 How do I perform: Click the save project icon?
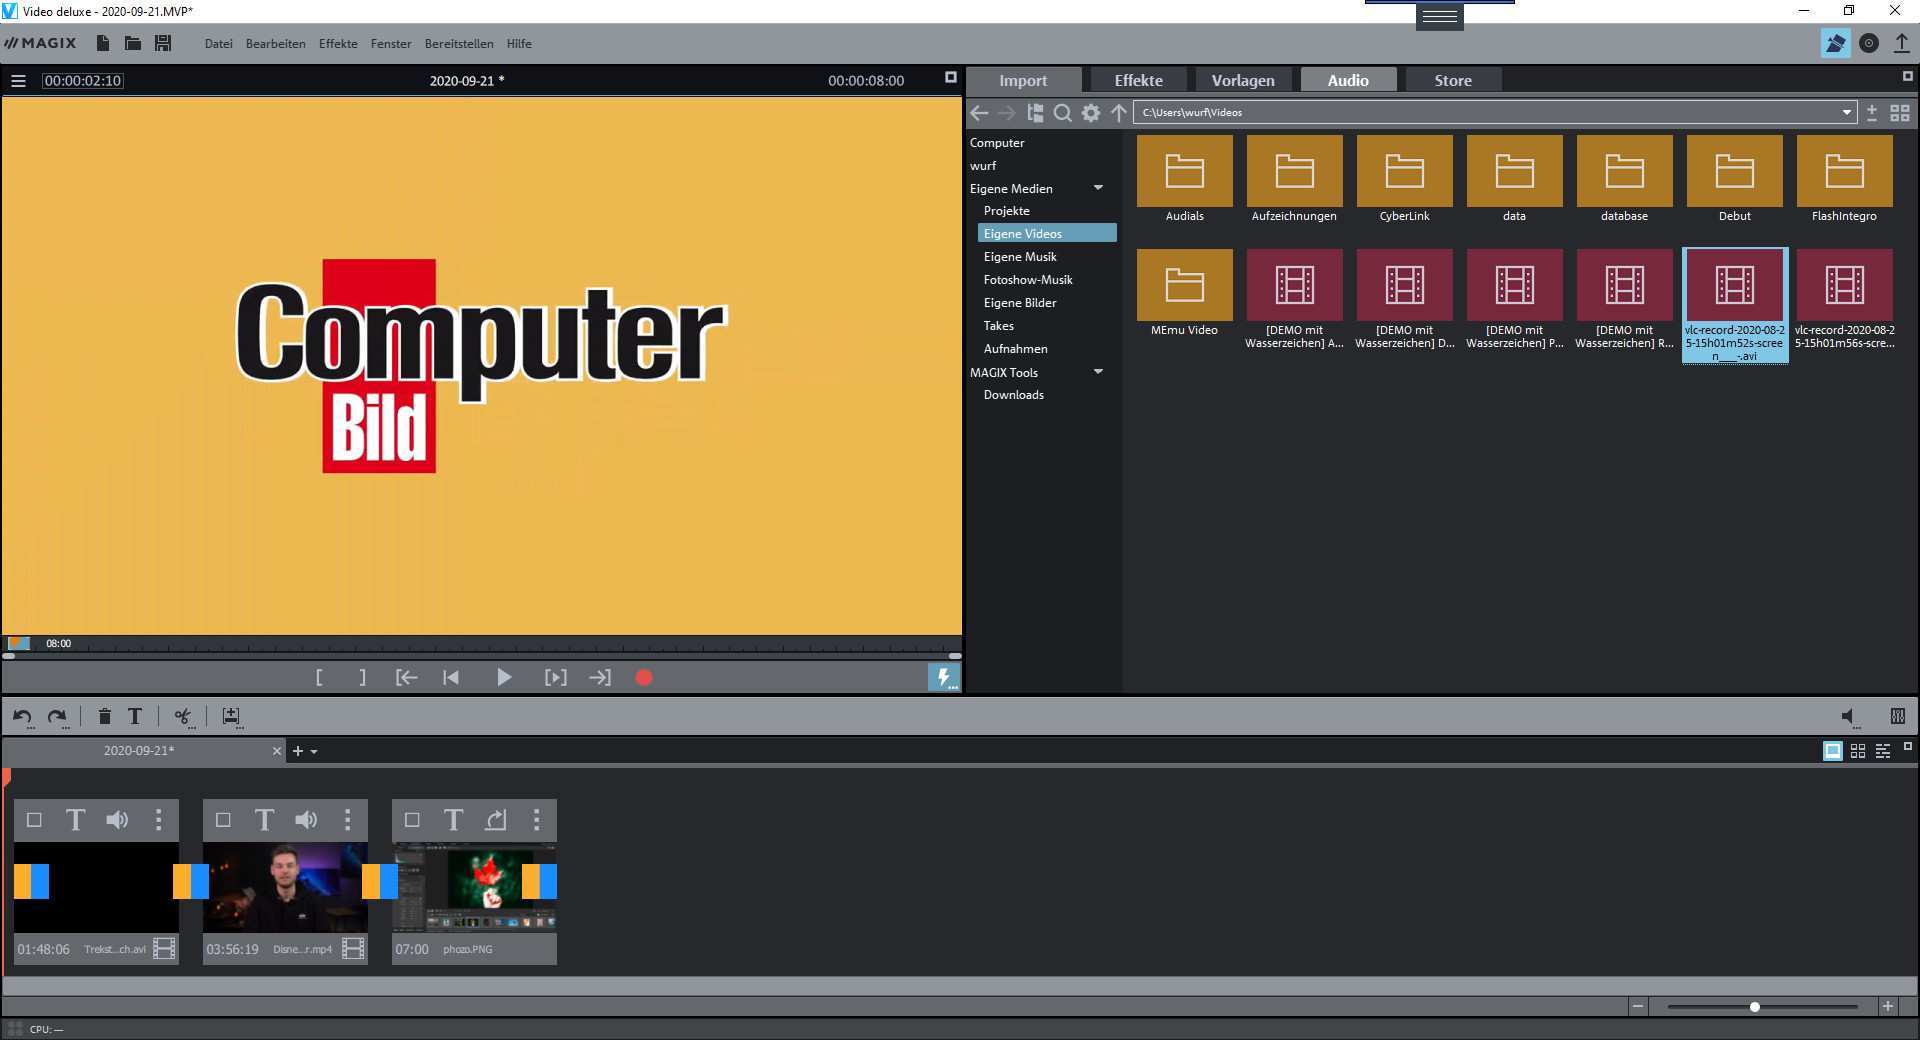(163, 43)
